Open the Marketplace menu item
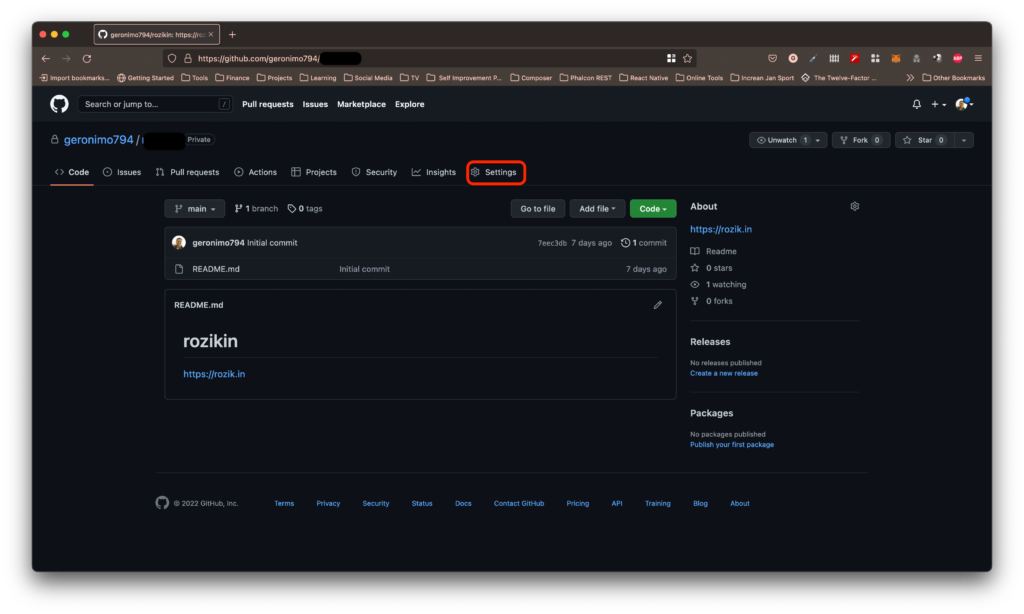This screenshot has height=614, width=1024. (x=360, y=104)
